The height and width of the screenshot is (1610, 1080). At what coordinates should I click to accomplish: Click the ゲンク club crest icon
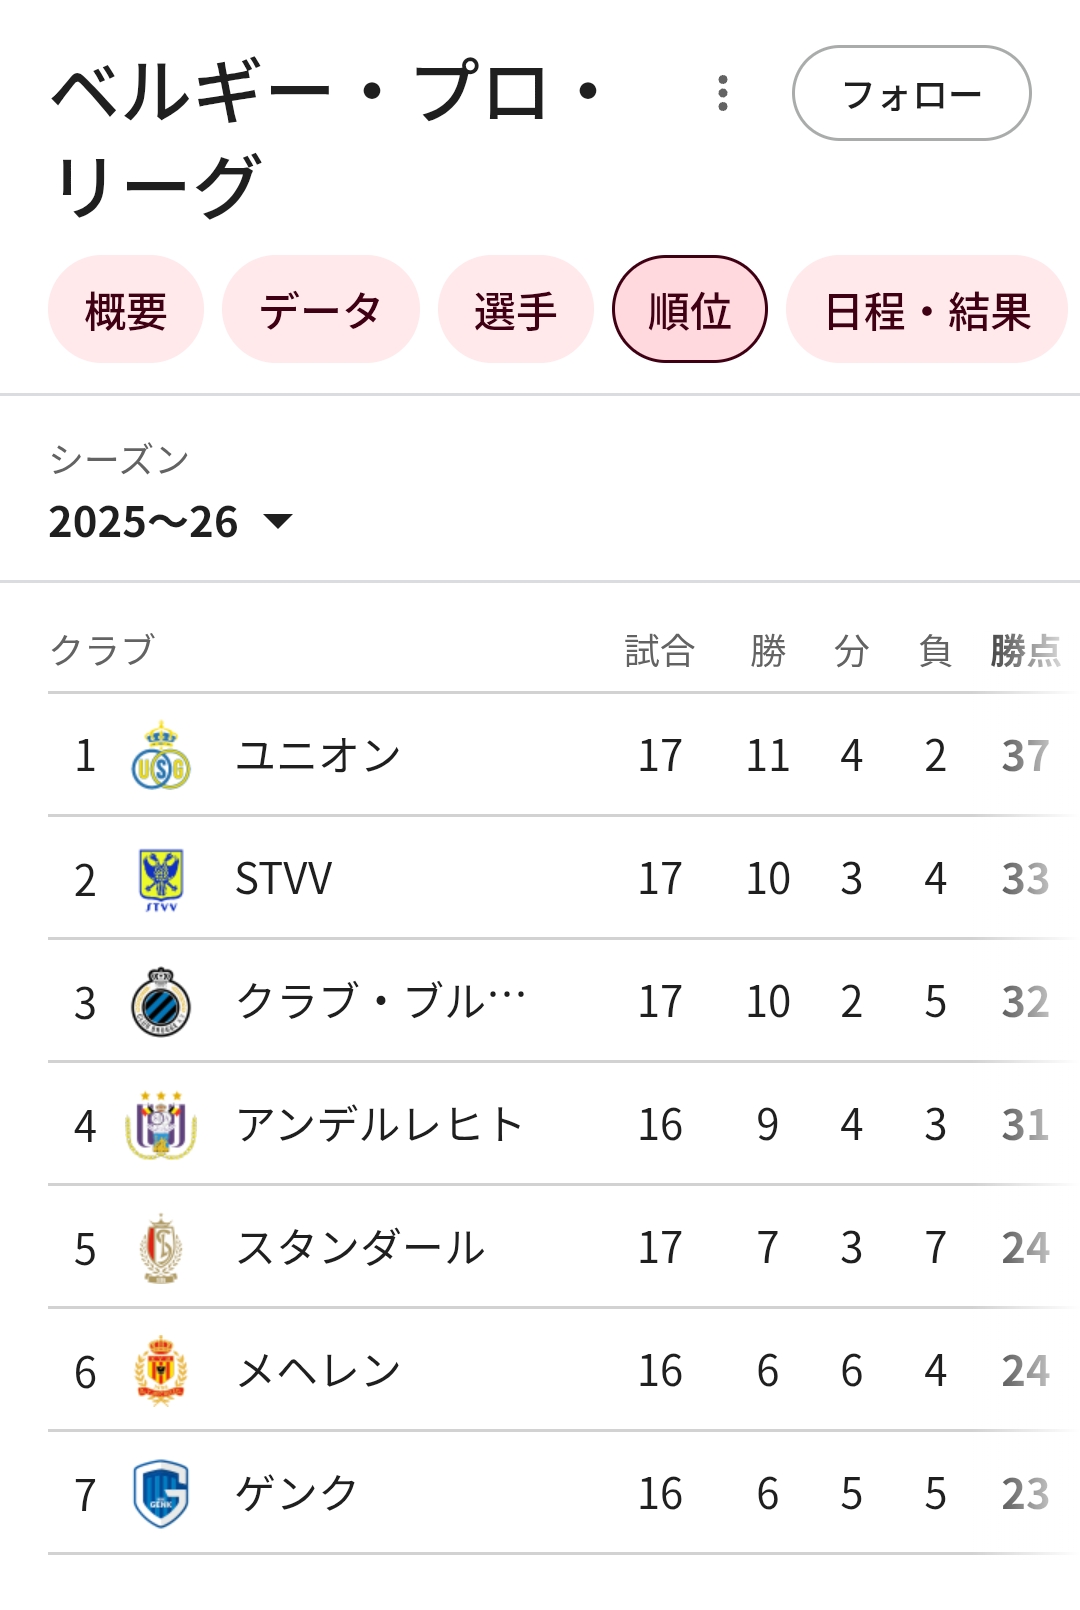pos(161,1494)
